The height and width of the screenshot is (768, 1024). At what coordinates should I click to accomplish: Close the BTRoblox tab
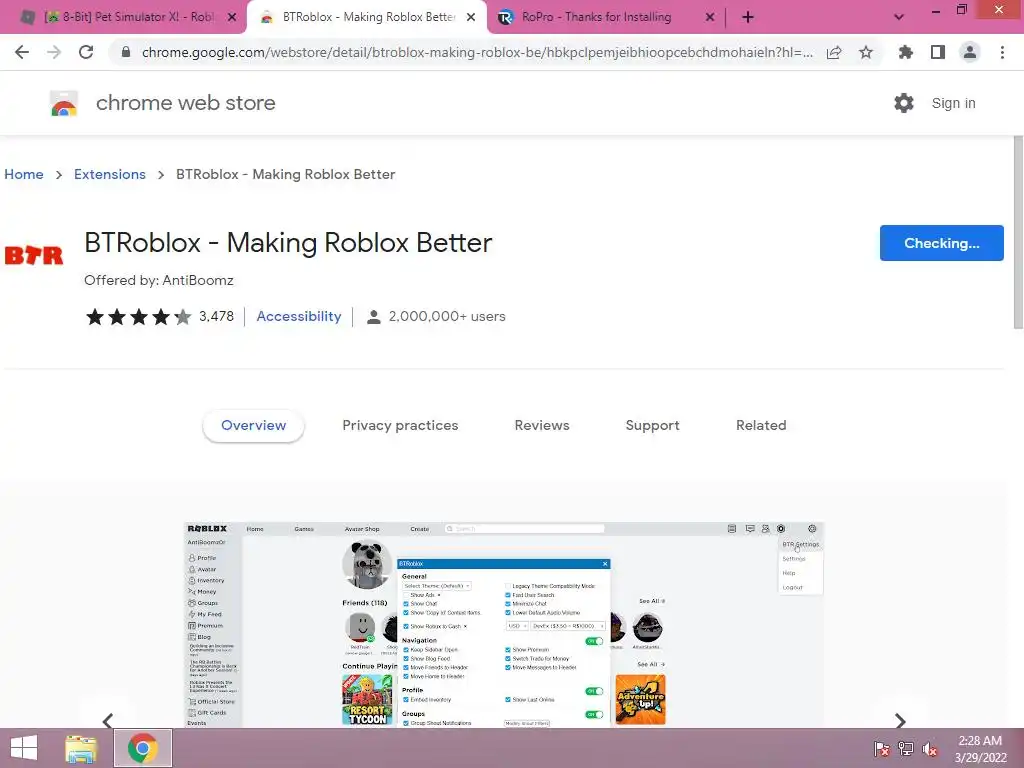tap(471, 18)
